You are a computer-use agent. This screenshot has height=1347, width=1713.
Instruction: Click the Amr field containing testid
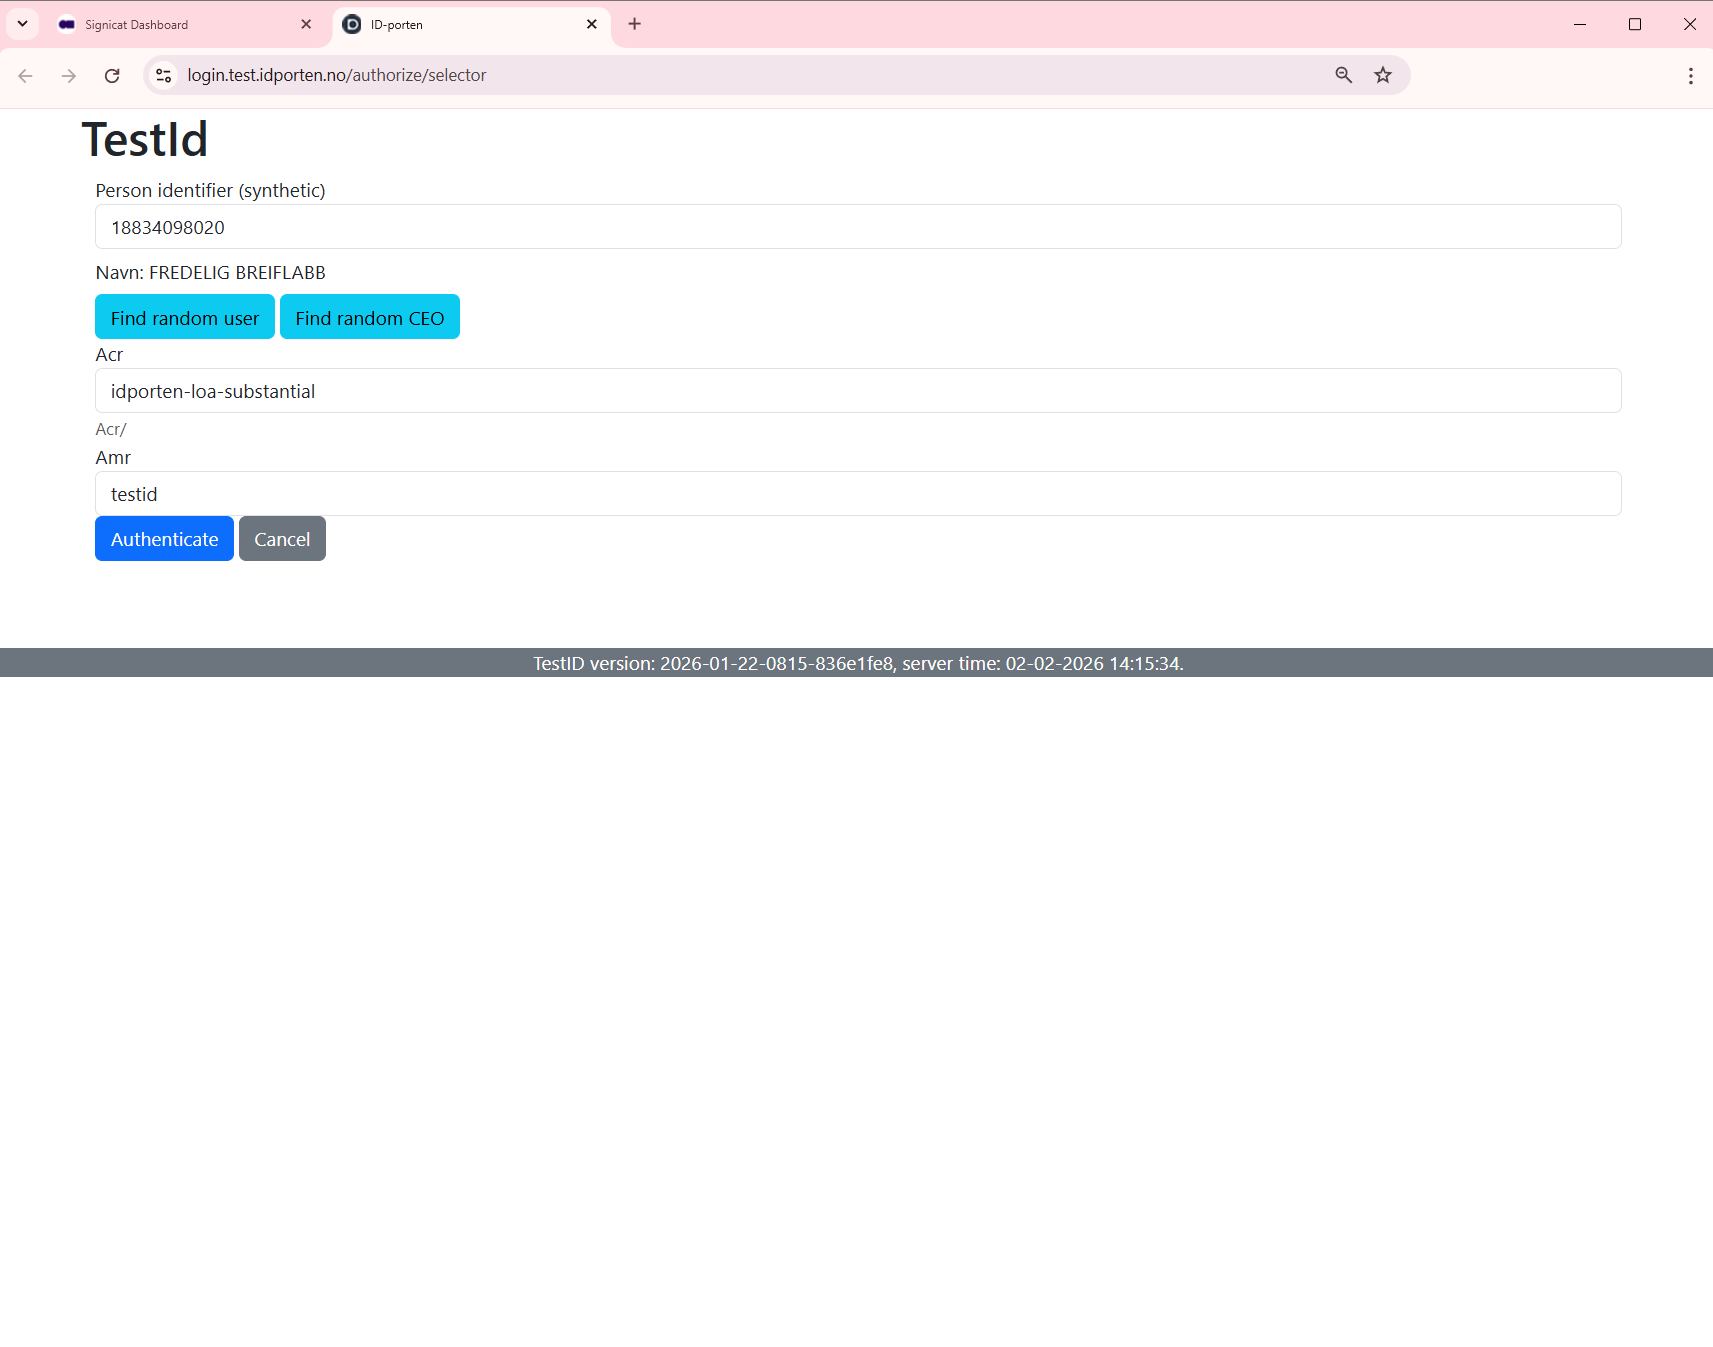[857, 493]
